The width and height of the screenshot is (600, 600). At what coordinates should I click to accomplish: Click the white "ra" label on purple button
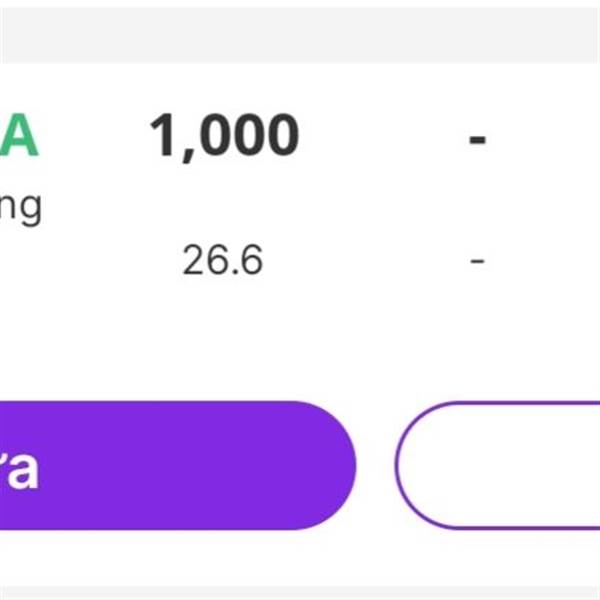click(x=20, y=469)
